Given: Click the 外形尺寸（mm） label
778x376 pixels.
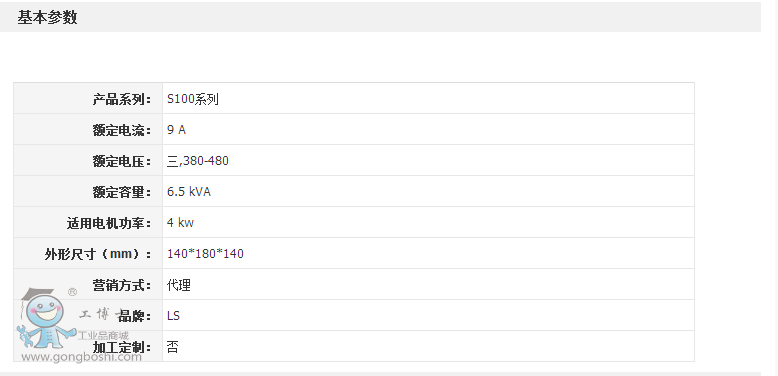Looking at the screenshot, I should click(x=98, y=254).
